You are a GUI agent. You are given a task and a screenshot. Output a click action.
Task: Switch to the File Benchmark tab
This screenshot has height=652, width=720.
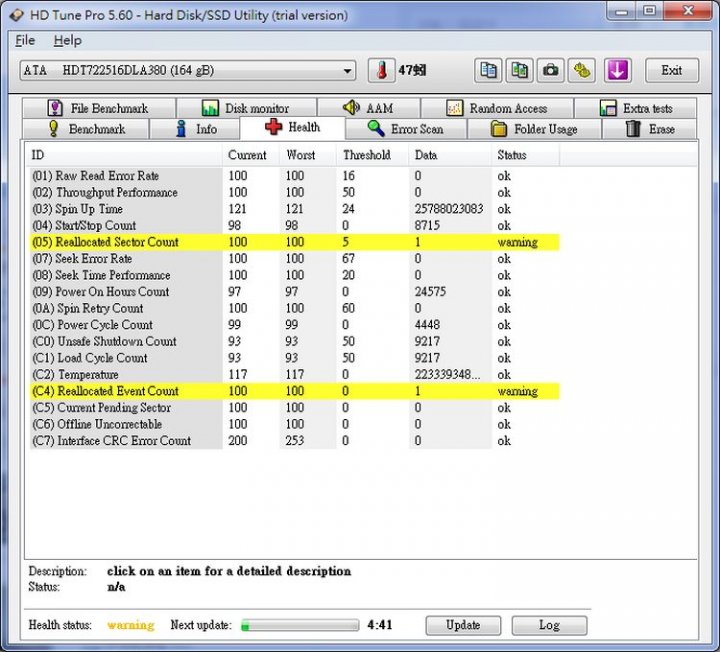click(x=99, y=108)
